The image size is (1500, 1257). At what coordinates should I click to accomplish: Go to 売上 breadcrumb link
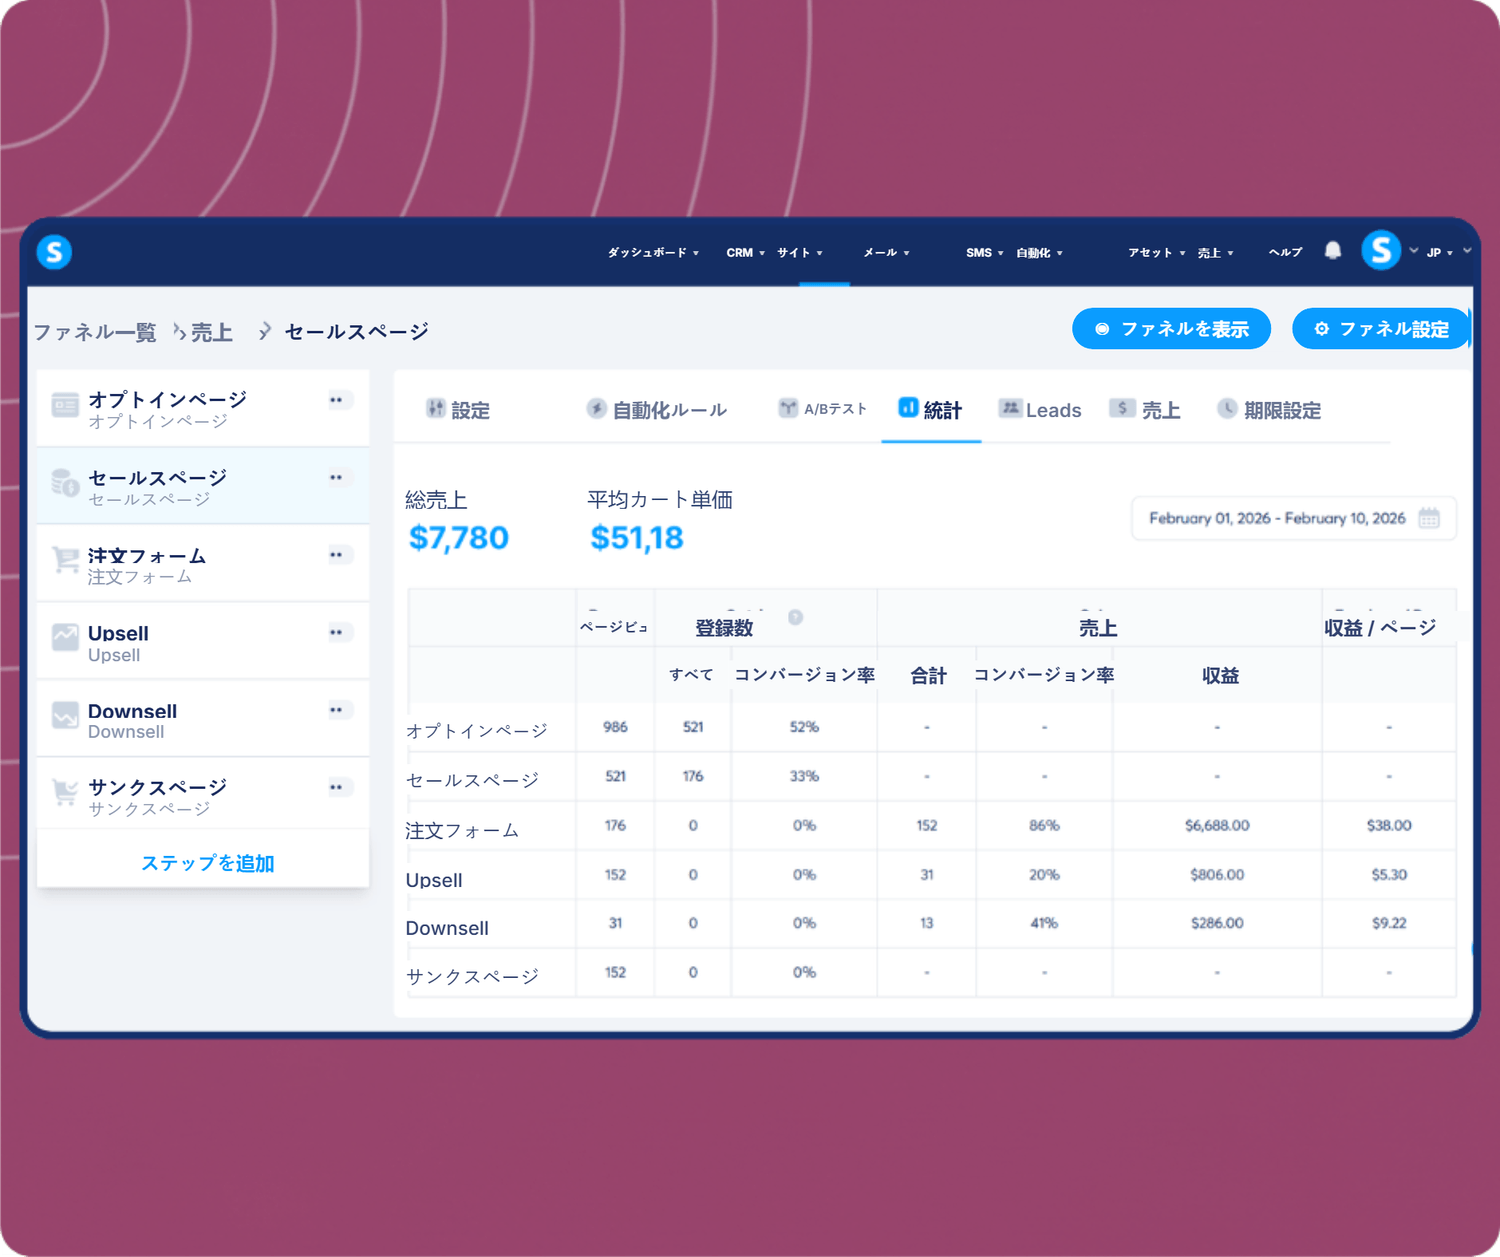212,332
